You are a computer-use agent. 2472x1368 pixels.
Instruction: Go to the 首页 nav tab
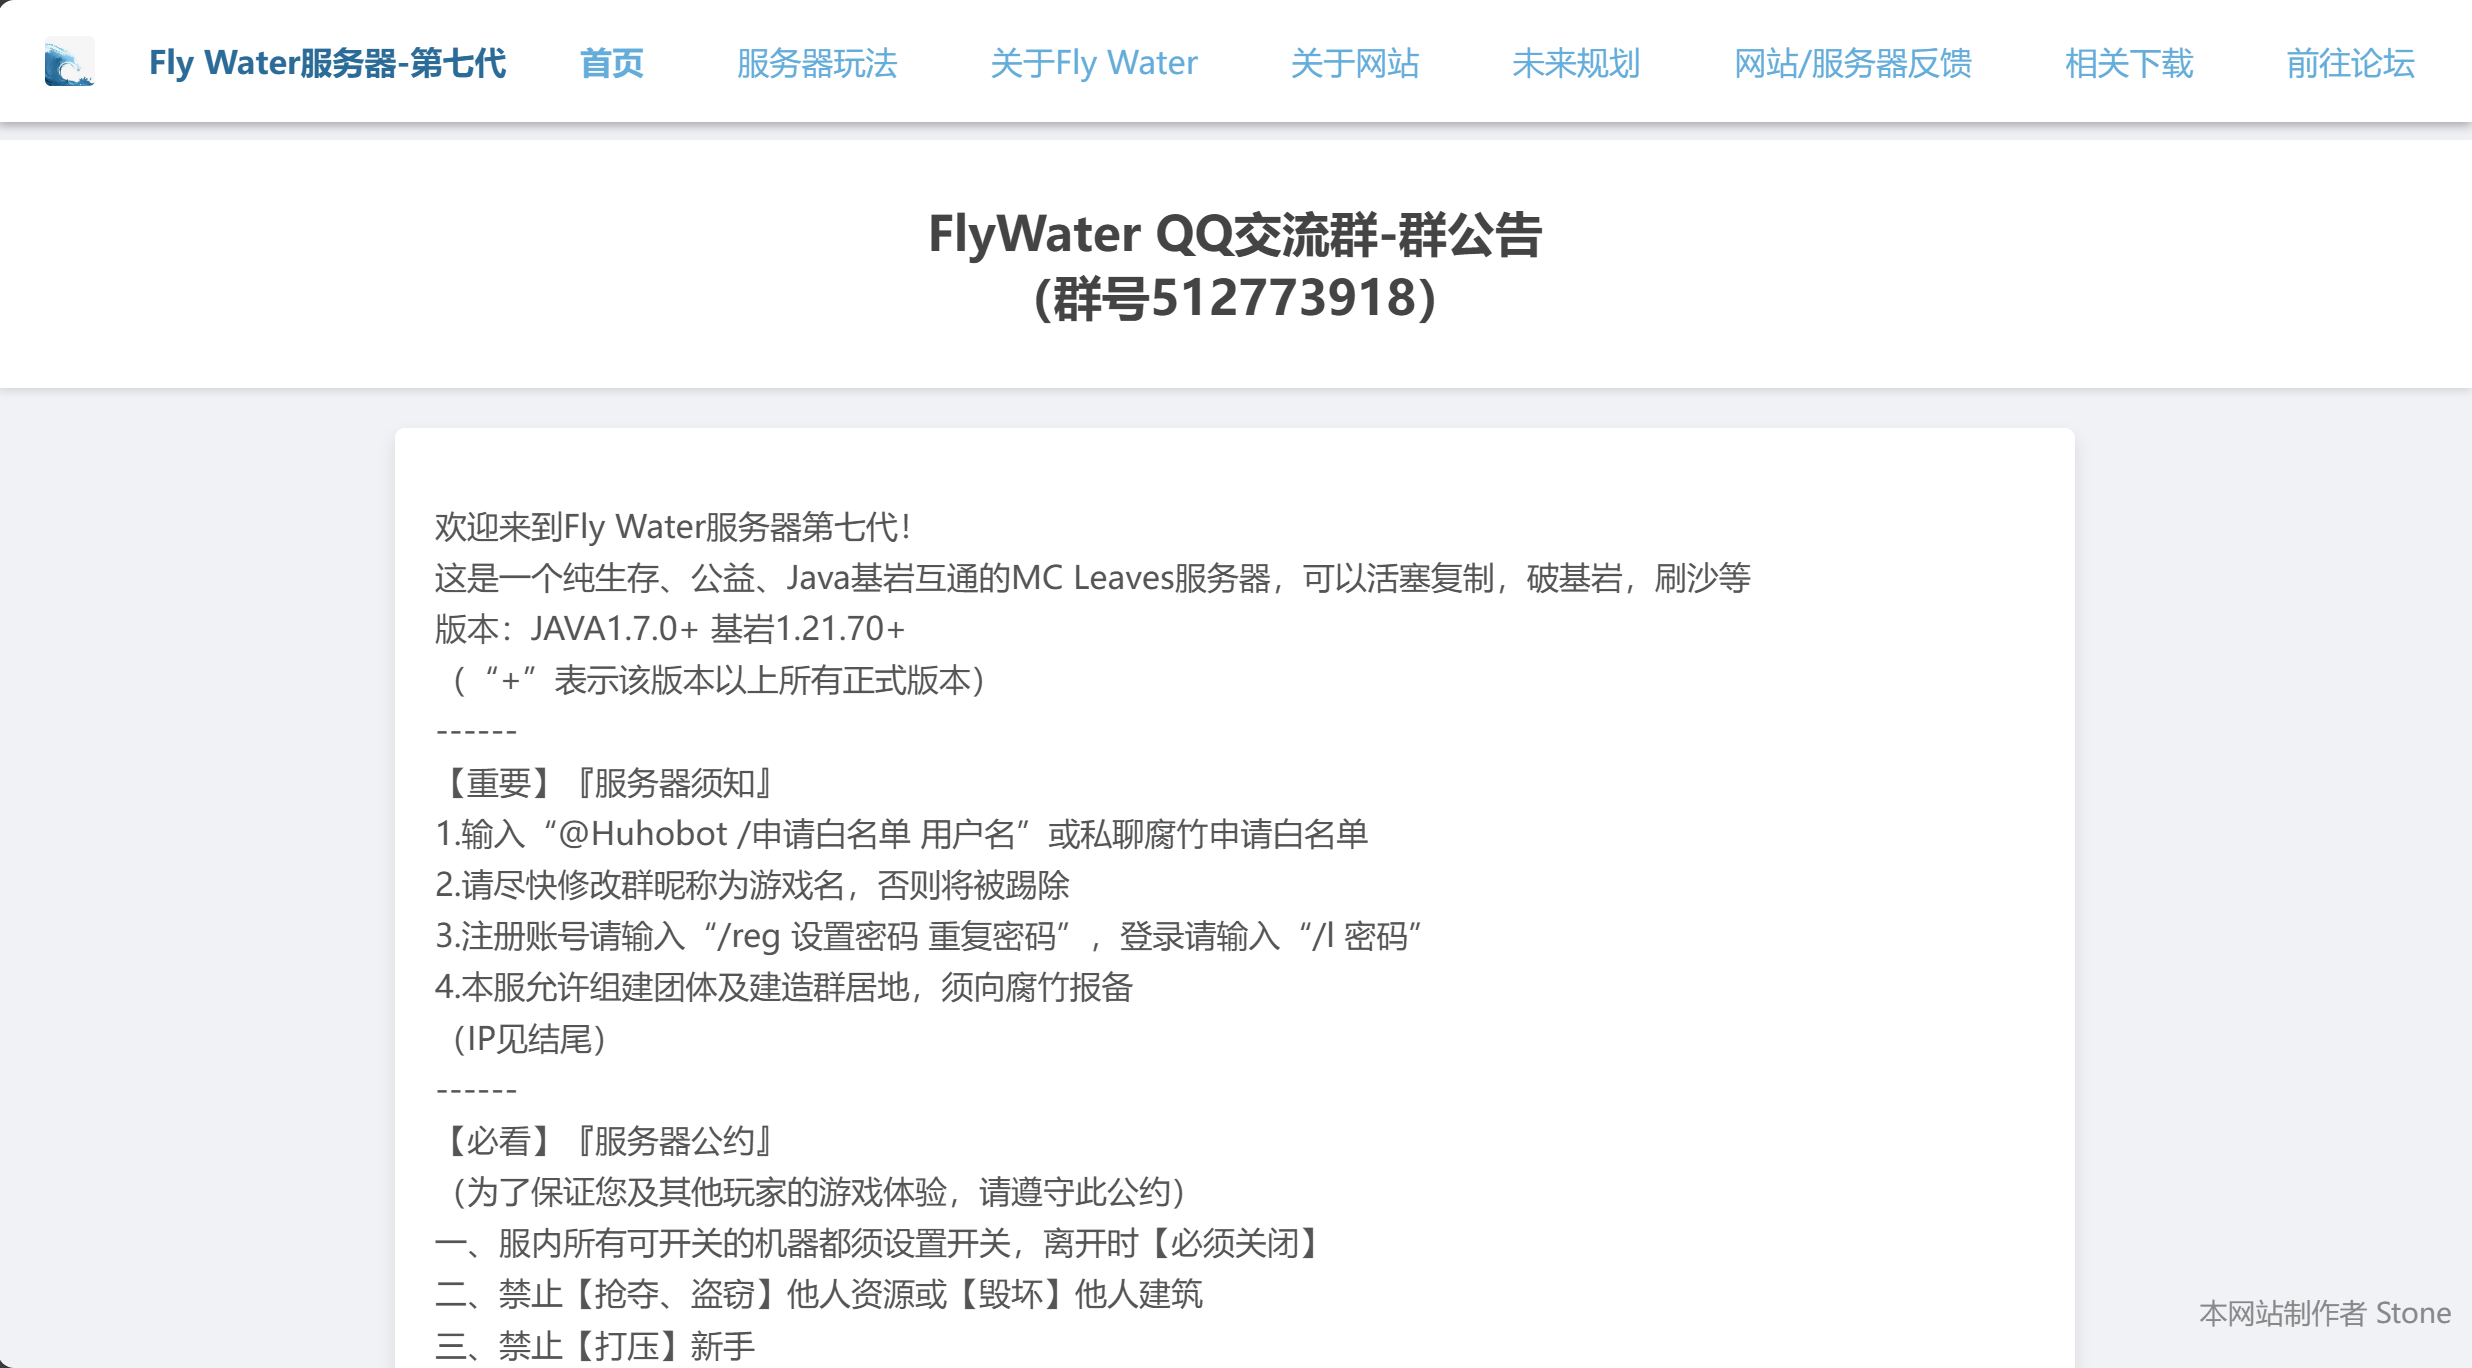(x=611, y=63)
